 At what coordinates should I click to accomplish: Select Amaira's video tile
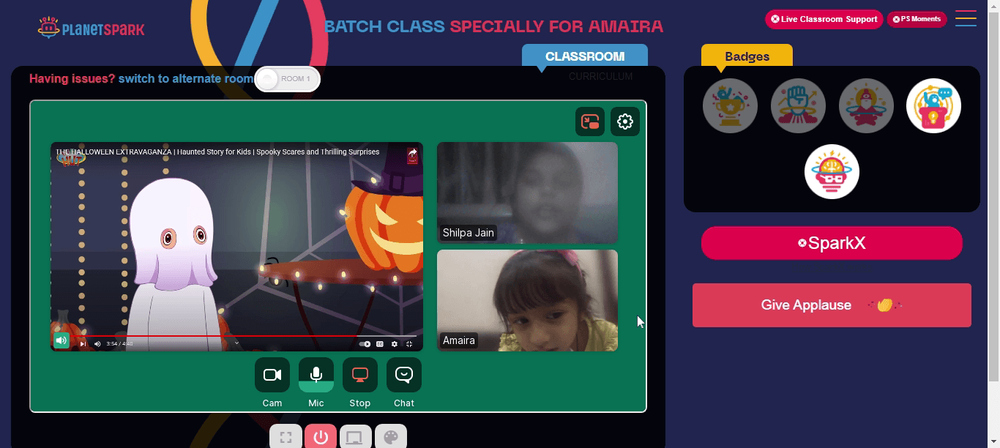(x=527, y=301)
